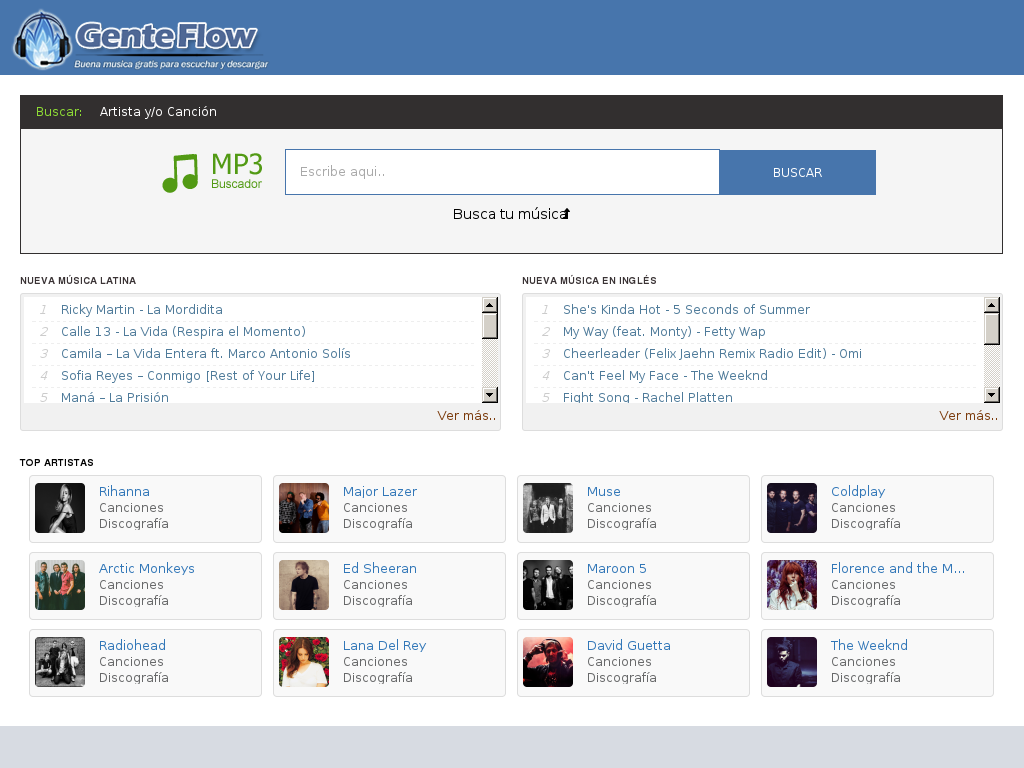1024x768 pixels.
Task: Click the down arrow on the Inglés list scrollbar
Action: [991, 394]
